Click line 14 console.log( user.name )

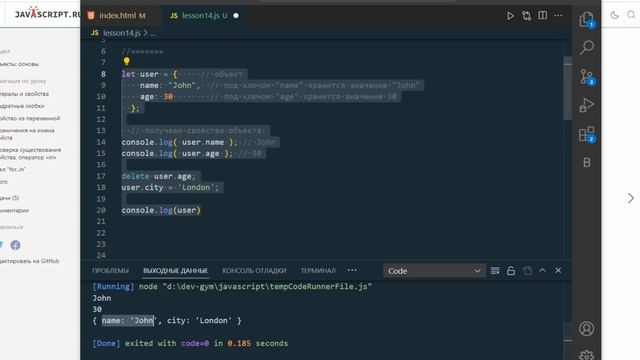click(x=179, y=142)
